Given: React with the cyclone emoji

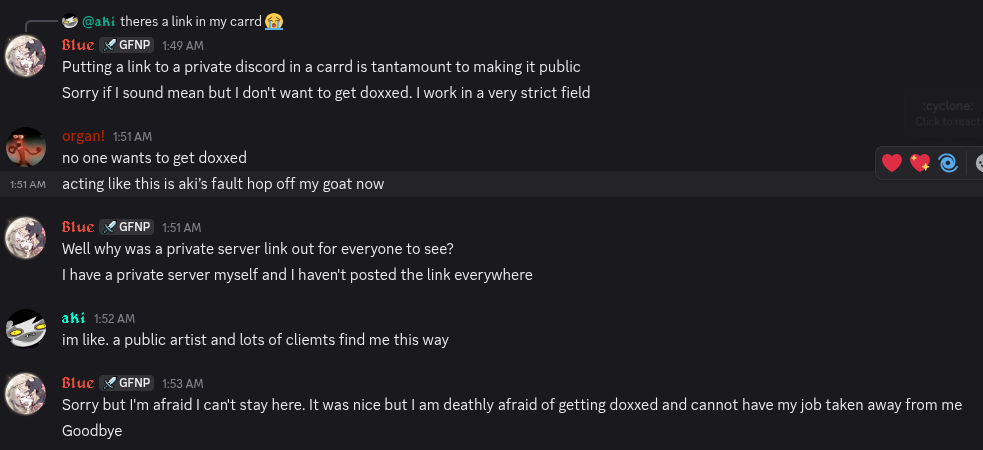Looking at the screenshot, I should (948, 163).
